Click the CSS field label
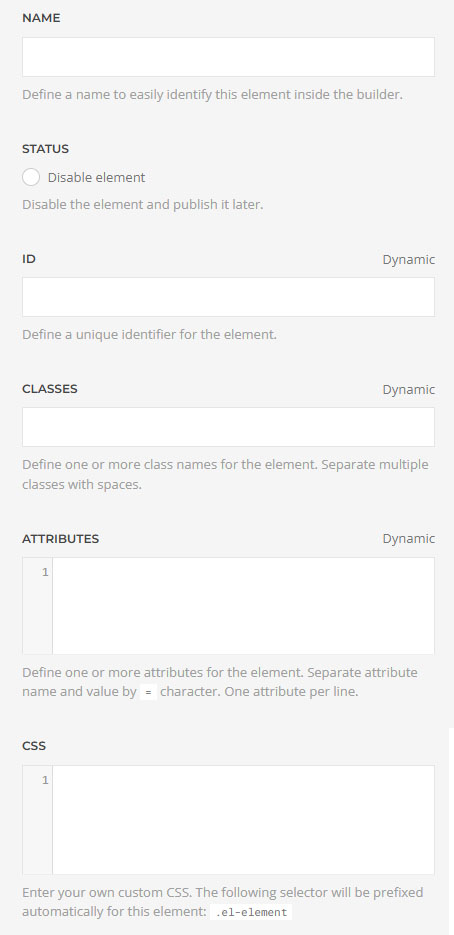 [34, 746]
